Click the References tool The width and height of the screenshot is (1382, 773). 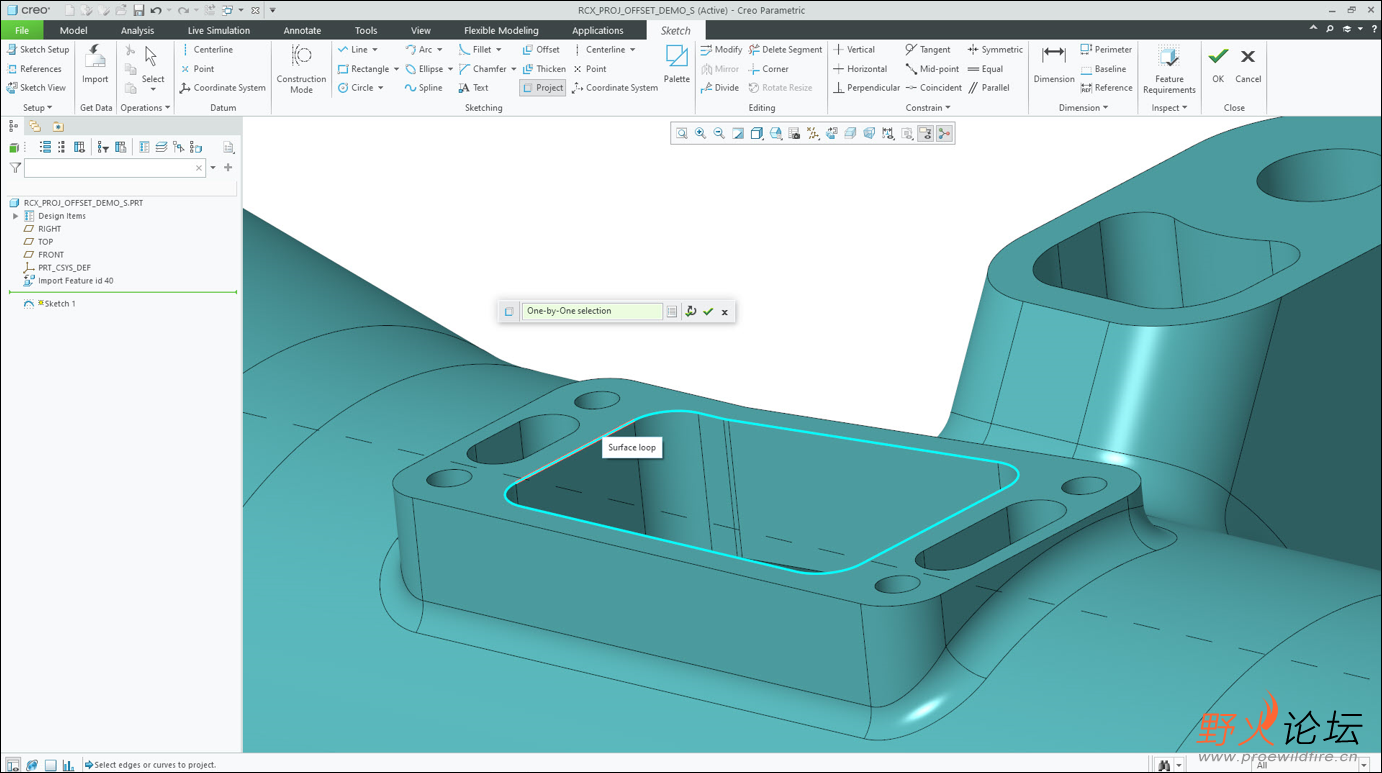pyautogui.click(x=34, y=69)
